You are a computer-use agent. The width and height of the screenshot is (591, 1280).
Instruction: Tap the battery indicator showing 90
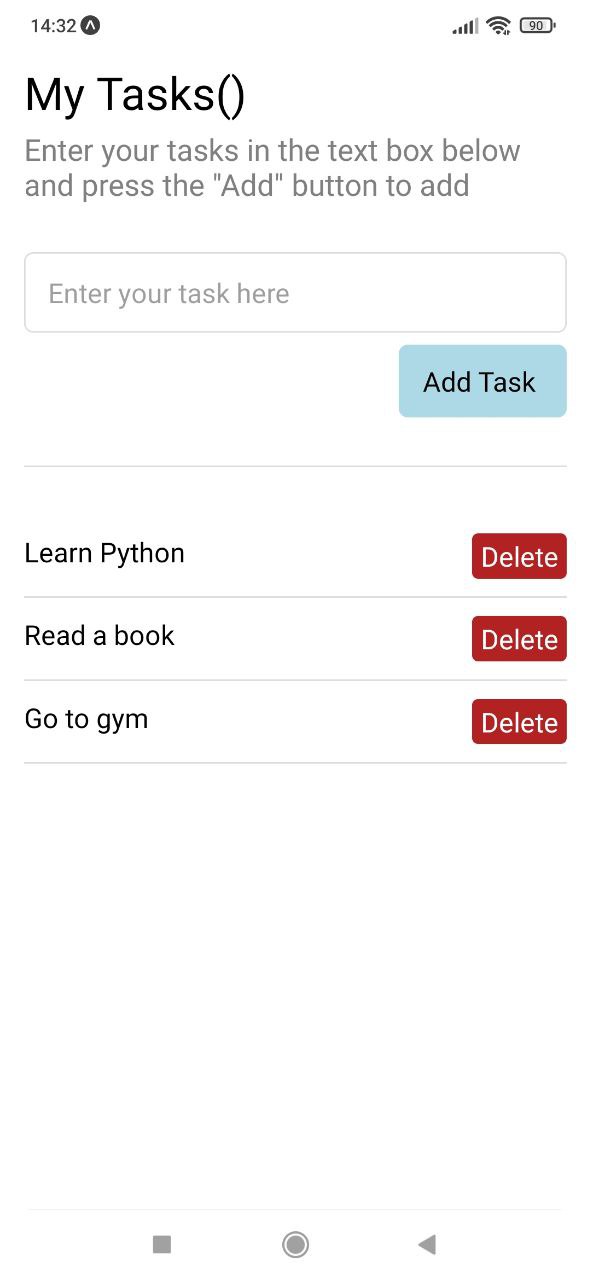(536, 25)
